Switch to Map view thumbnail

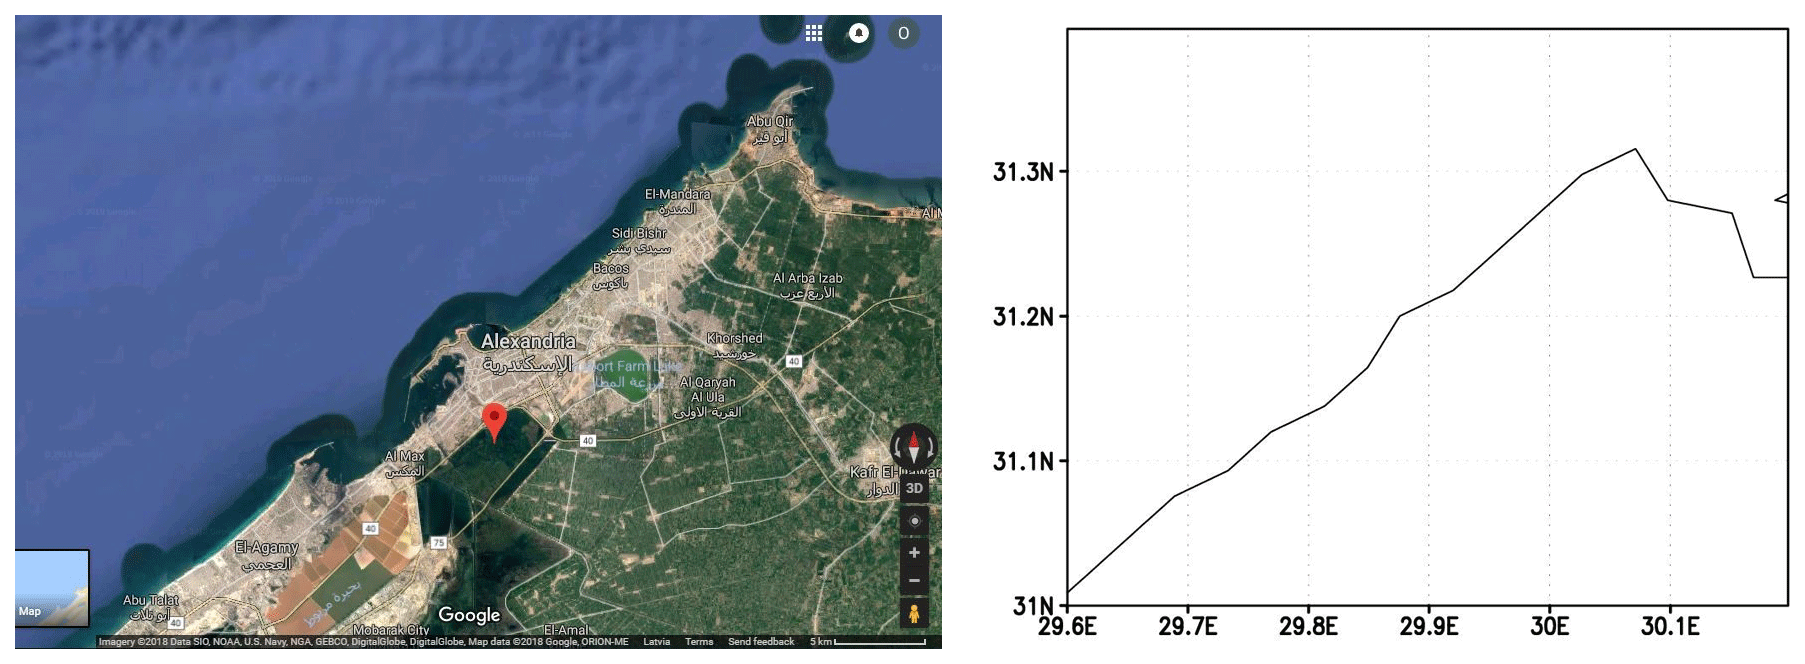tap(52, 588)
